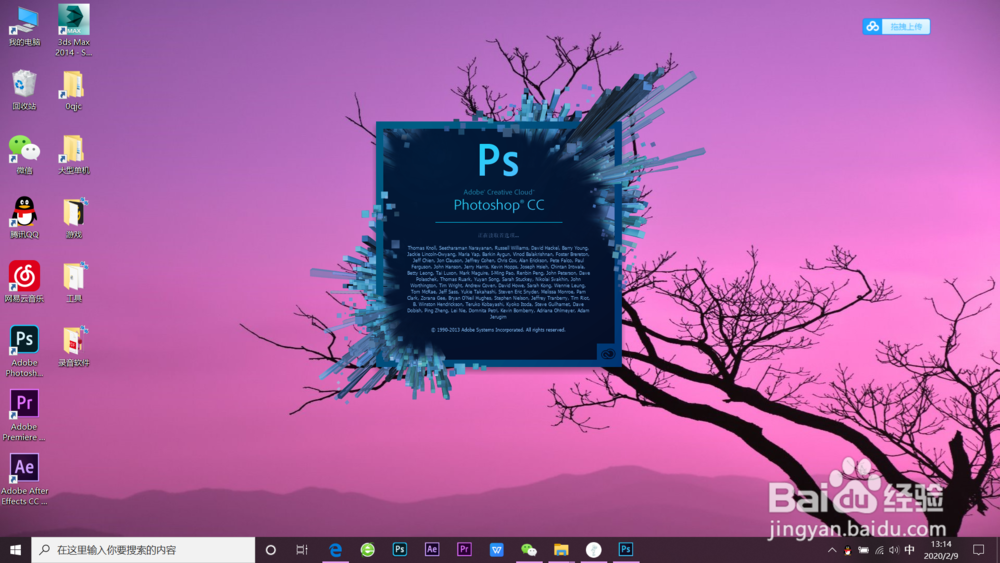Select the Adobe After Effects CC shortcut

pos(24,479)
